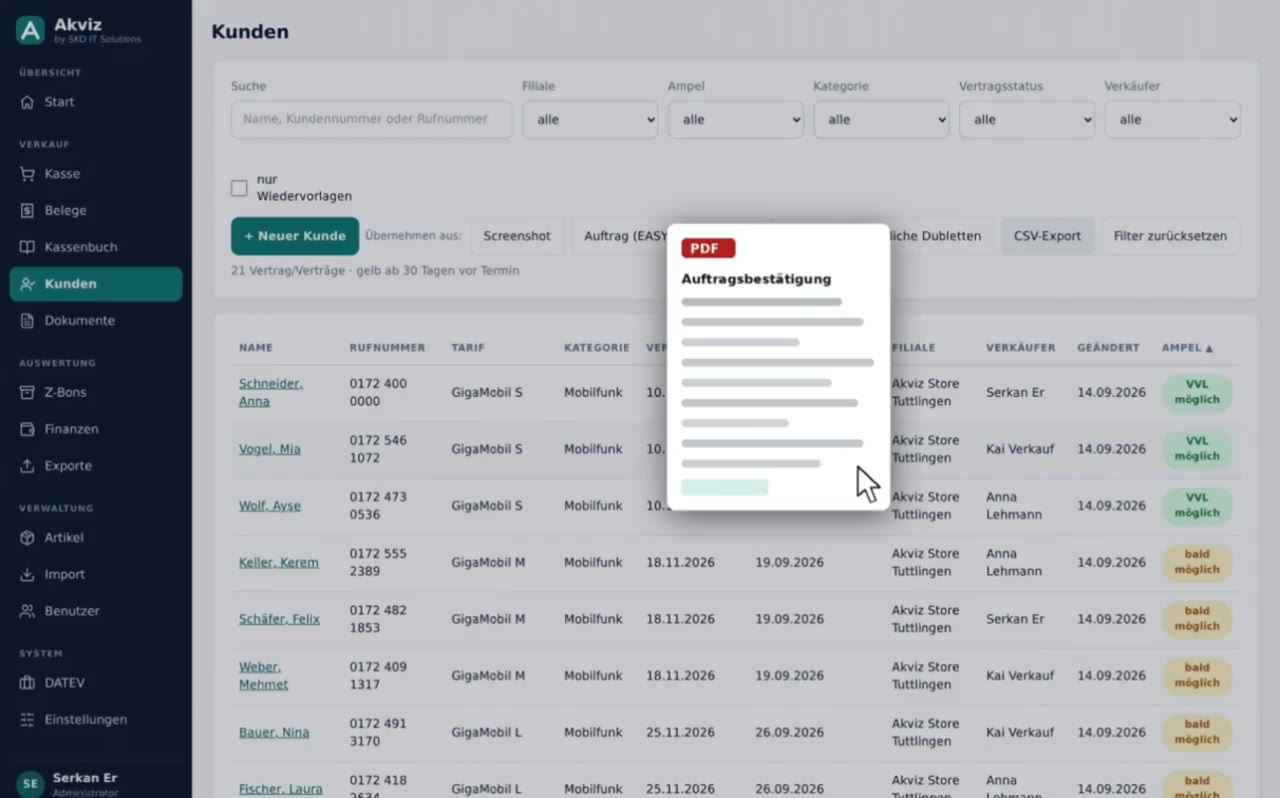Sort table by Ampel column header
1280x798 pixels.
tap(1187, 348)
